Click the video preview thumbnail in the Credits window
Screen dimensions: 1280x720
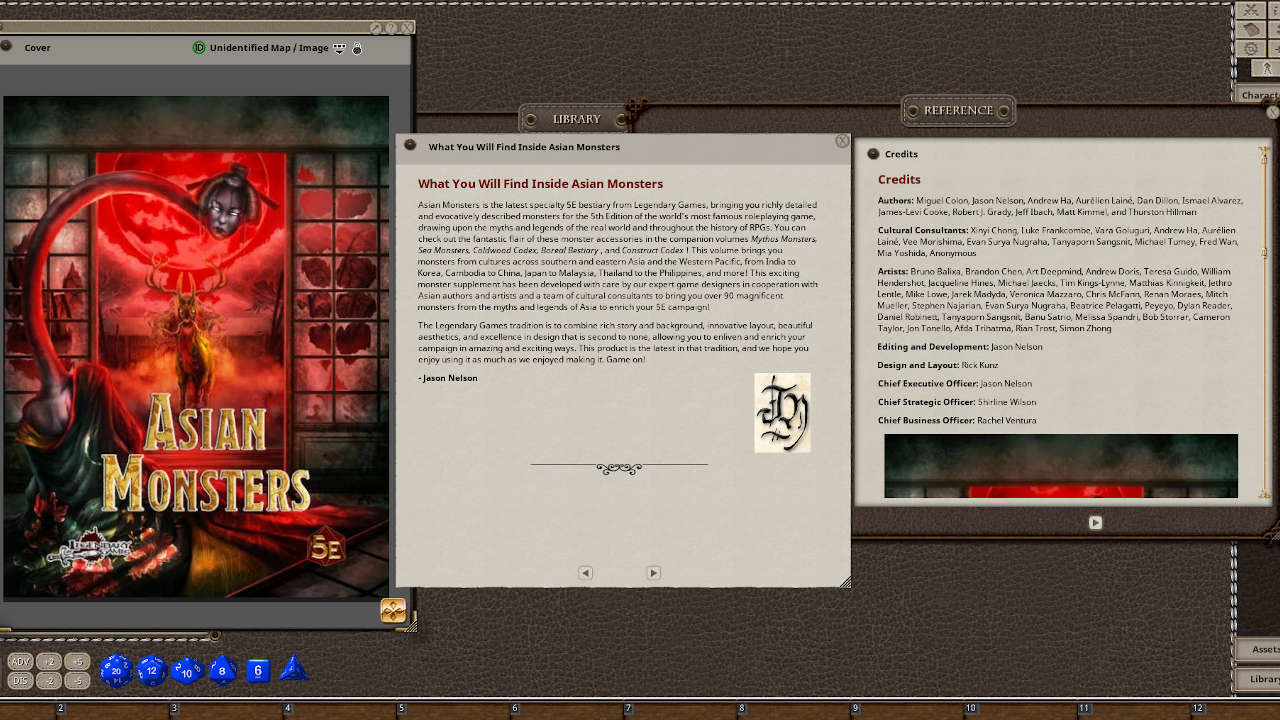pyautogui.click(x=1059, y=465)
